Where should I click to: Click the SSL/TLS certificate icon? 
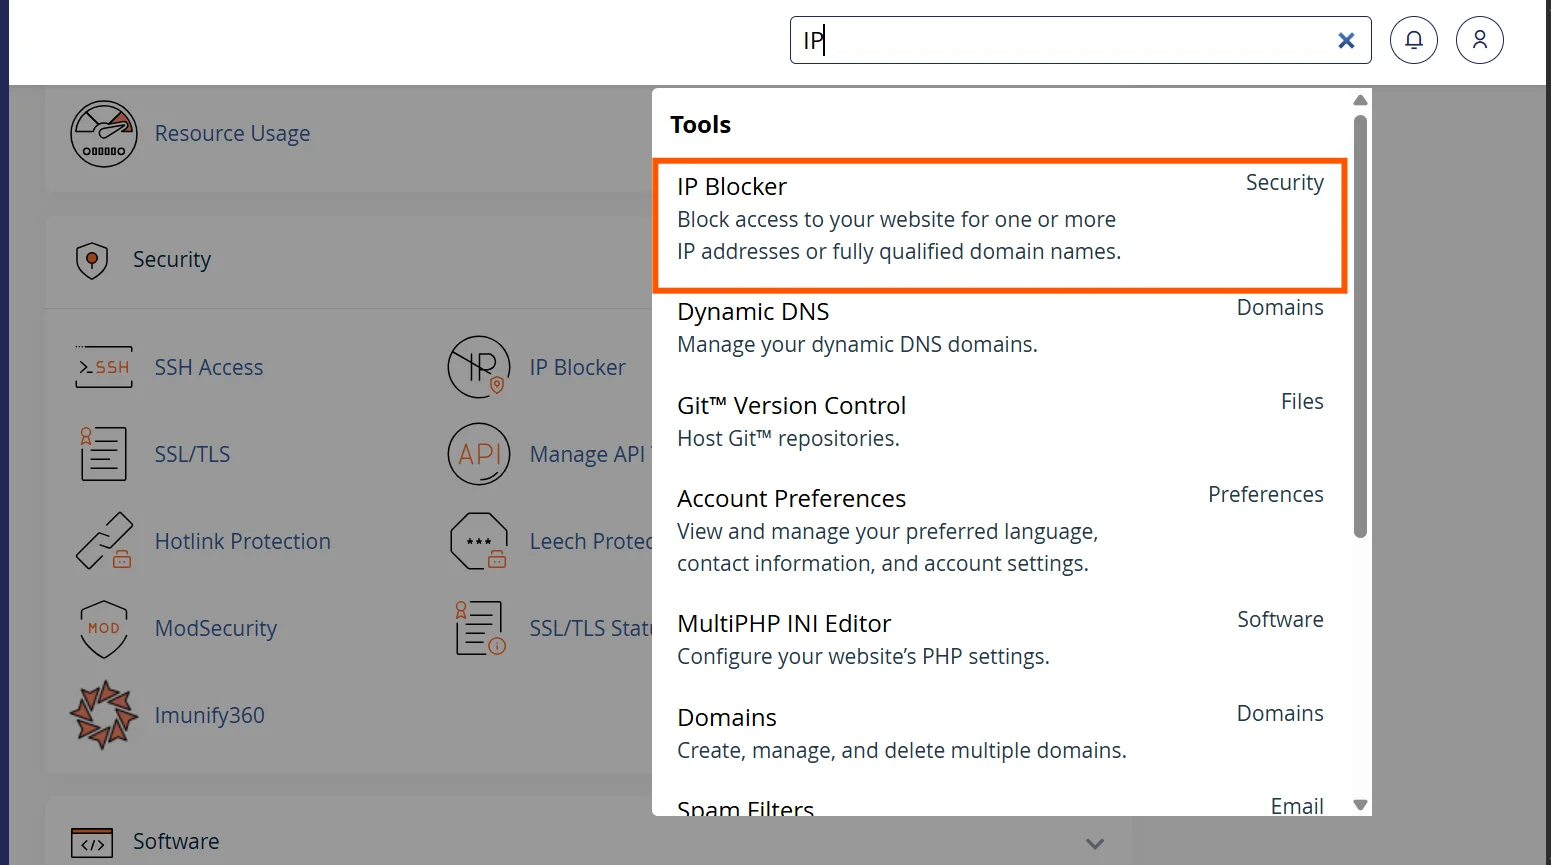point(103,454)
